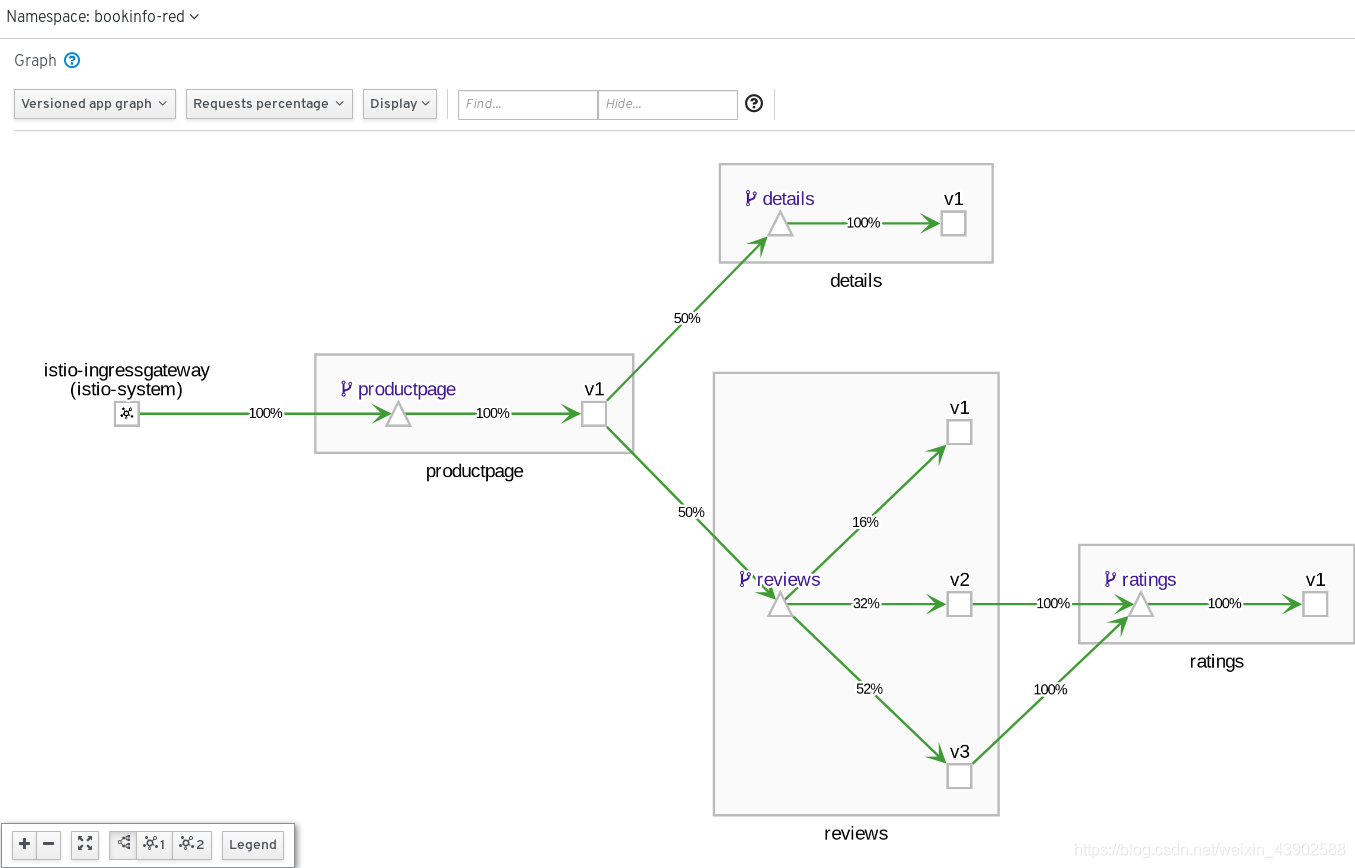
Task: Click the ratings app box caption
Action: 1216,661
